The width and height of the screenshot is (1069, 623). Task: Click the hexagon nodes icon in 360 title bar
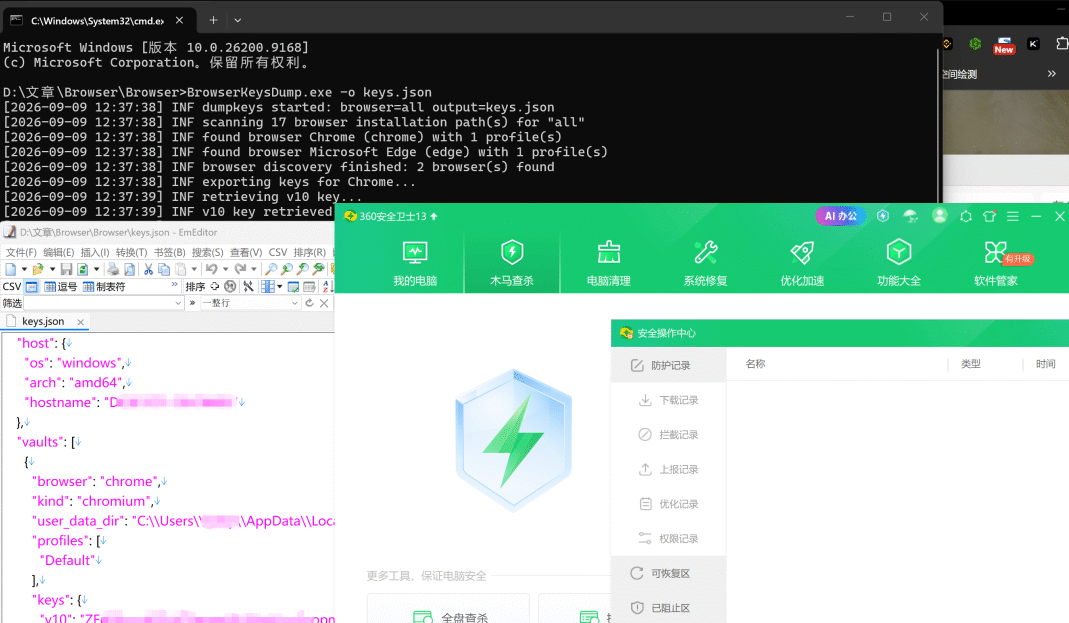pyautogui.click(x=965, y=216)
